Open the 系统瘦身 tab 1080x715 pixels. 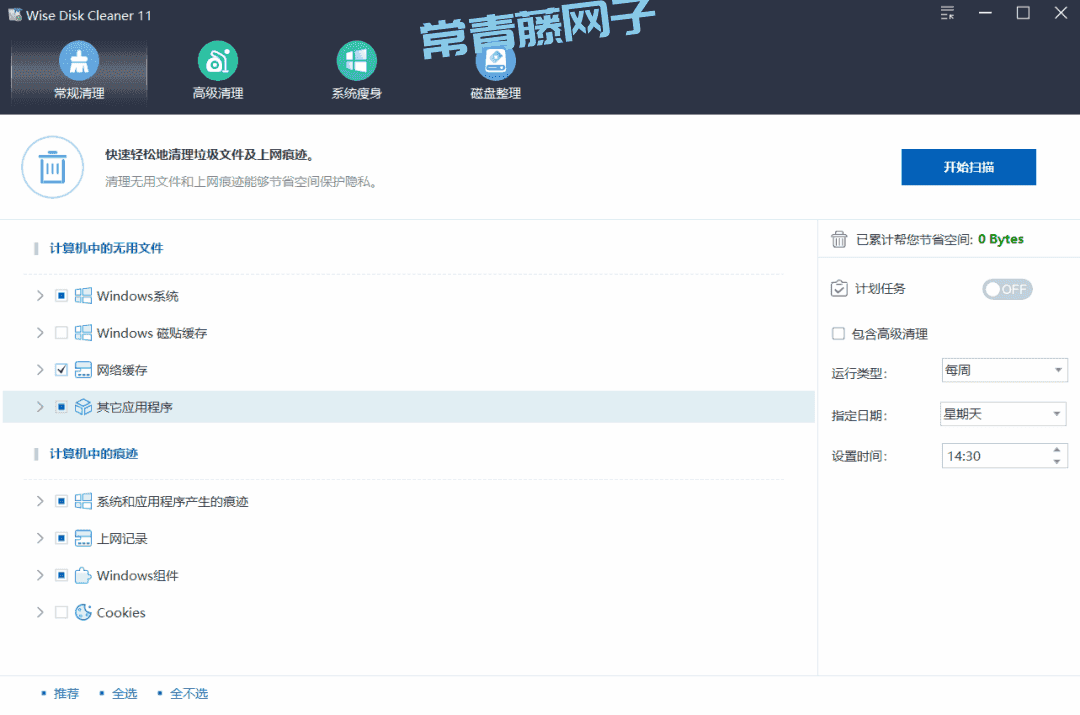[356, 72]
